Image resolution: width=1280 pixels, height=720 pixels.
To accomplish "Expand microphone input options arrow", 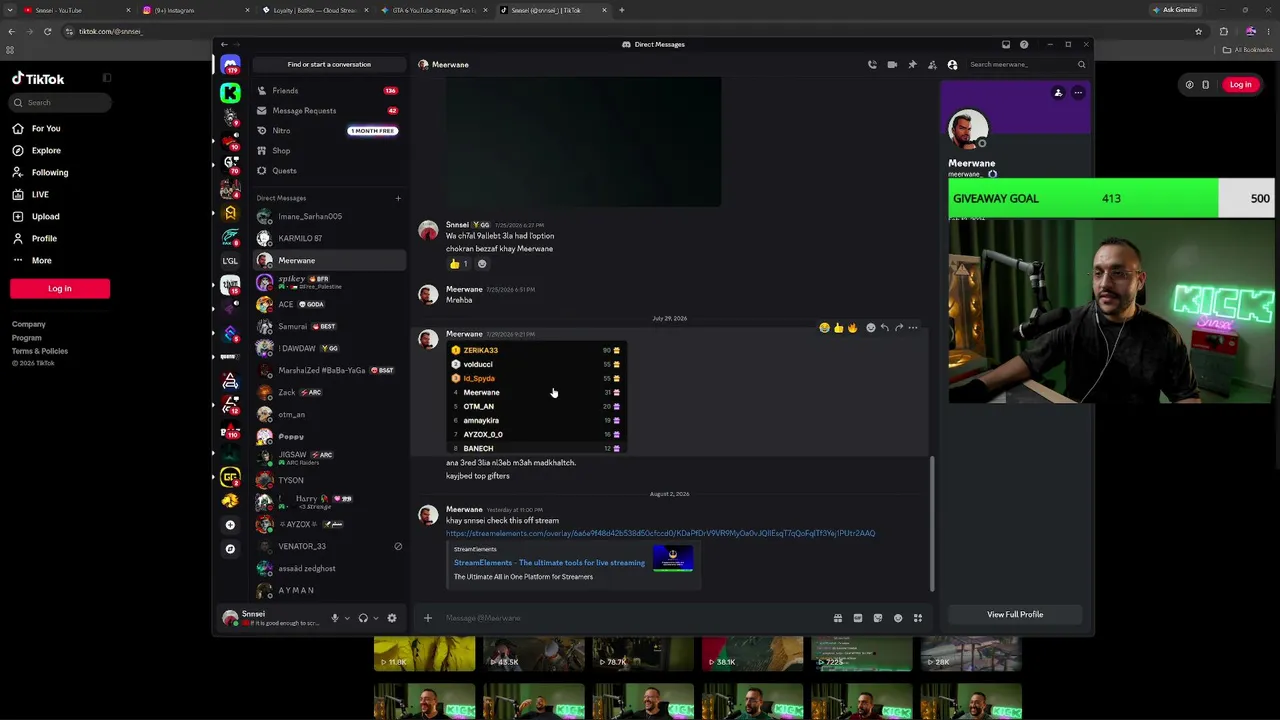I will [347, 618].
